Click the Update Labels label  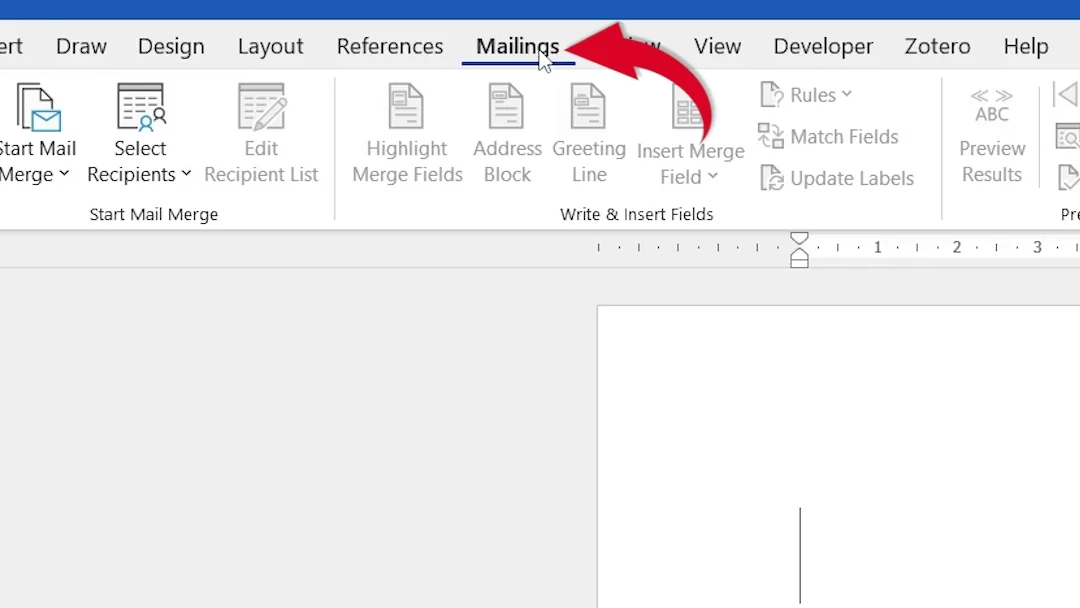[852, 178]
